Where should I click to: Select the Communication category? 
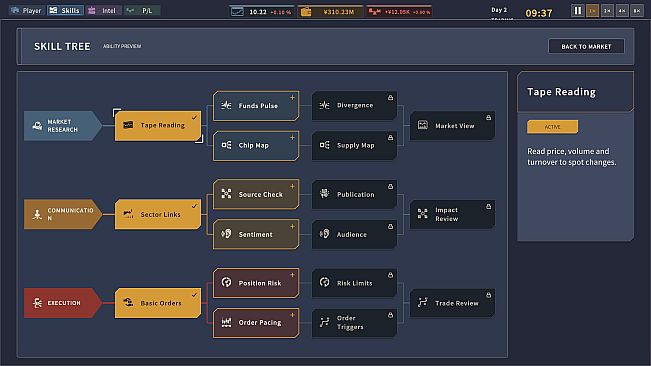click(x=62, y=214)
